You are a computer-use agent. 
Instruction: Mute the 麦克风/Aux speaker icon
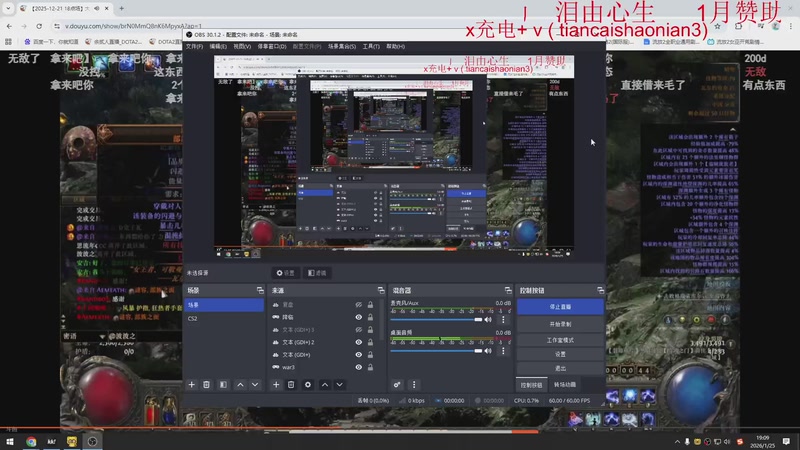[488, 320]
